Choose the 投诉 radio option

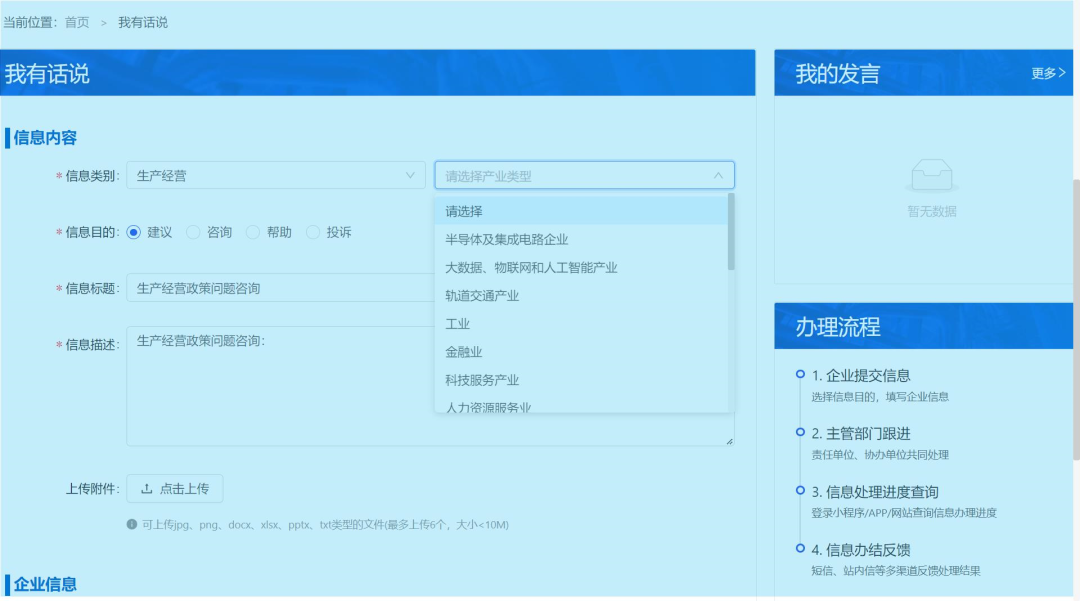coord(313,232)
